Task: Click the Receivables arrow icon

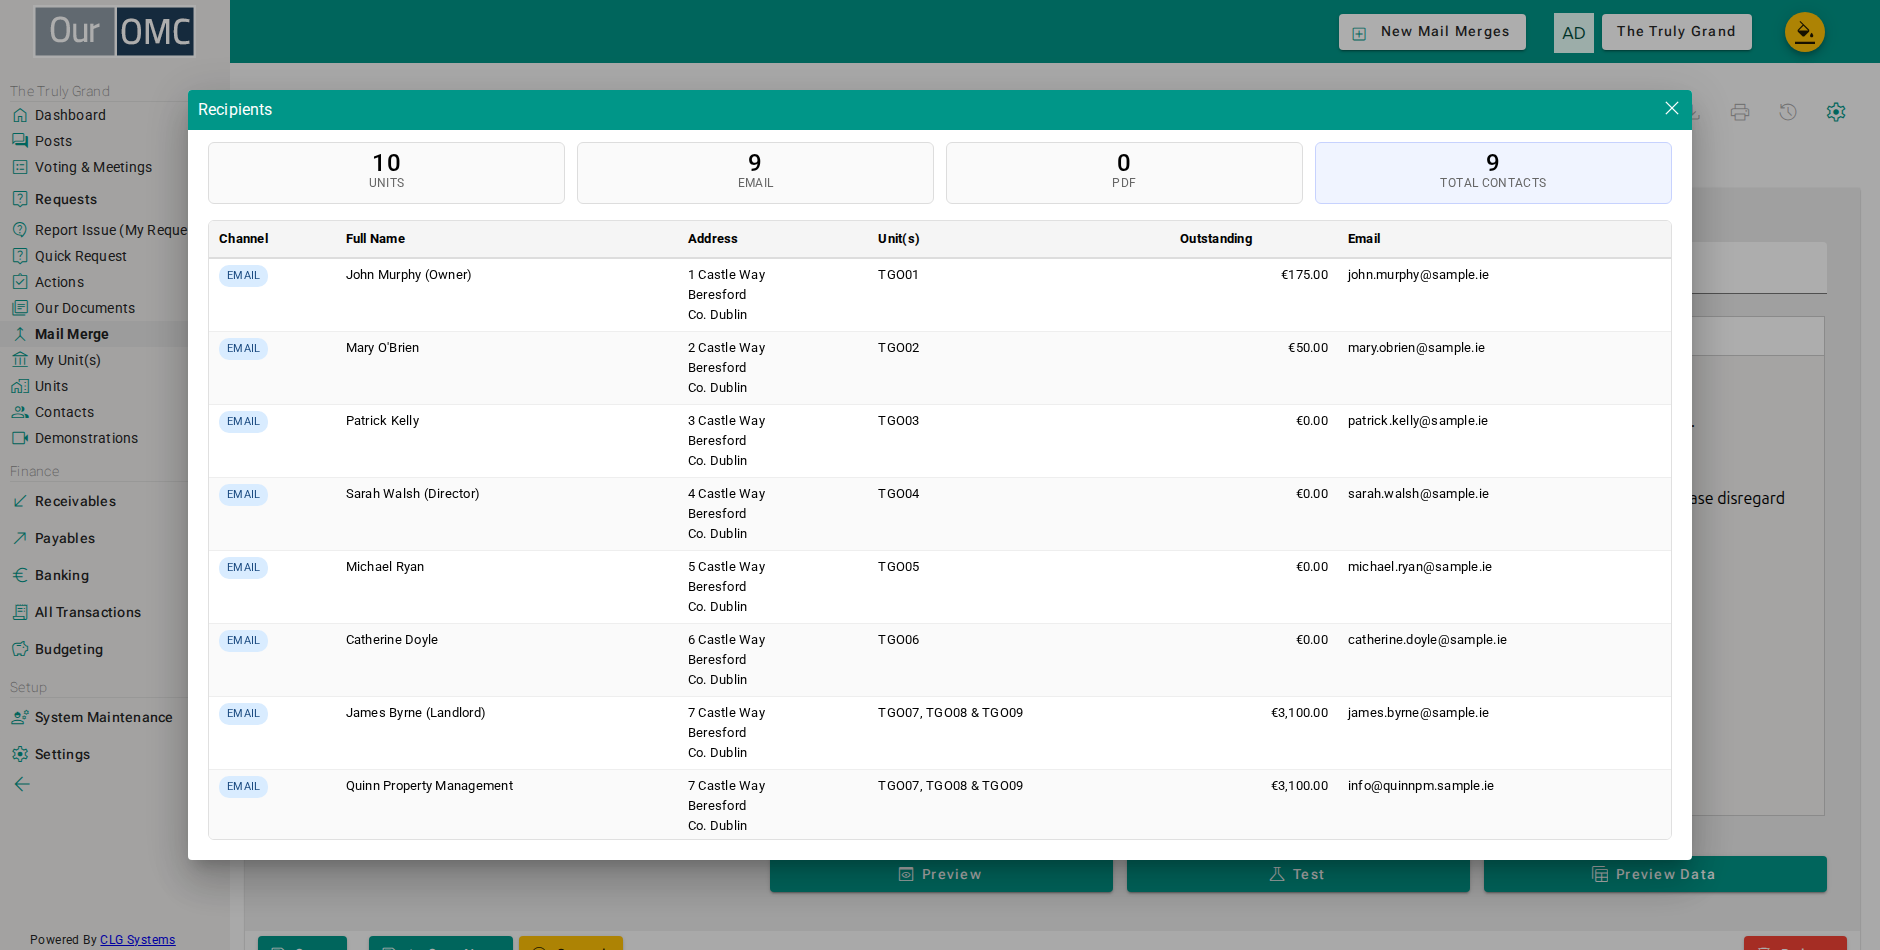Action: pyautogui.click(x=20, y=501)
